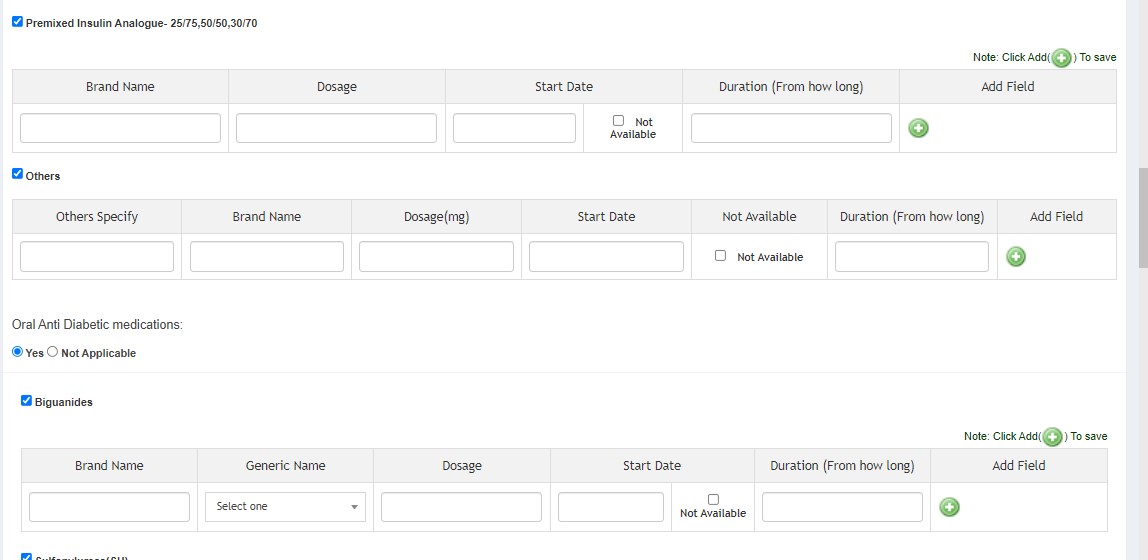Click green add icon in Premixed Insulin row
The image size is (1148, 560).
[918, 128]
